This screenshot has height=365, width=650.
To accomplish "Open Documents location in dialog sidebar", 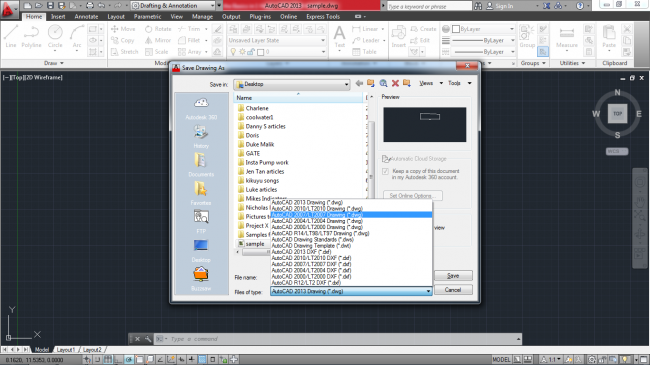I will click(201, 165).
